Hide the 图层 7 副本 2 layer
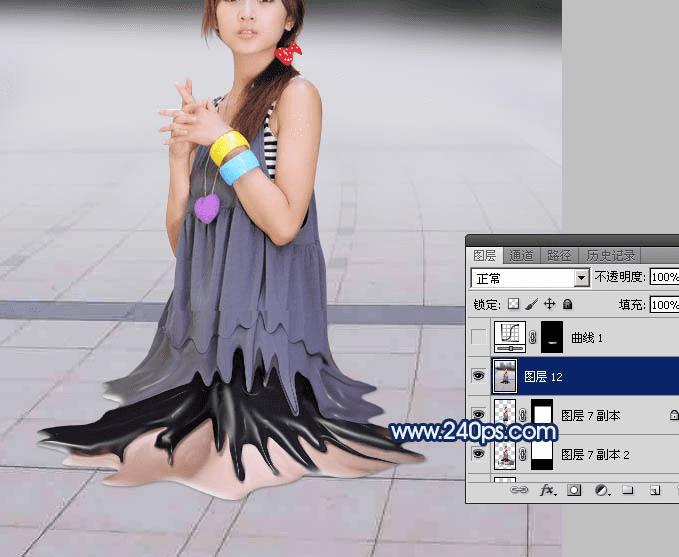Image resolution: width=679 pixels, height=557 pixels. tap(479, 453)
